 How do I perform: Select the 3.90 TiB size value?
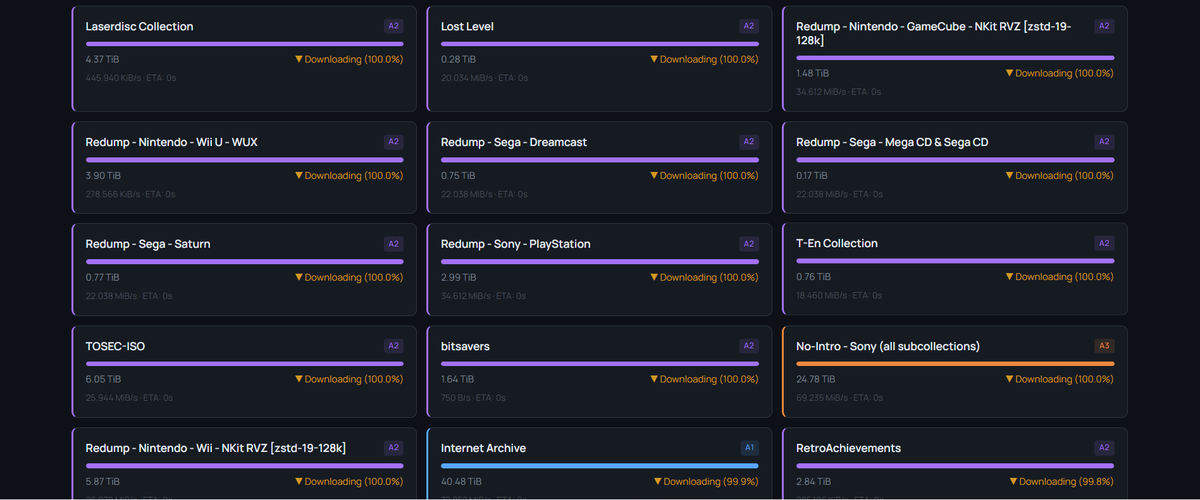103,176
